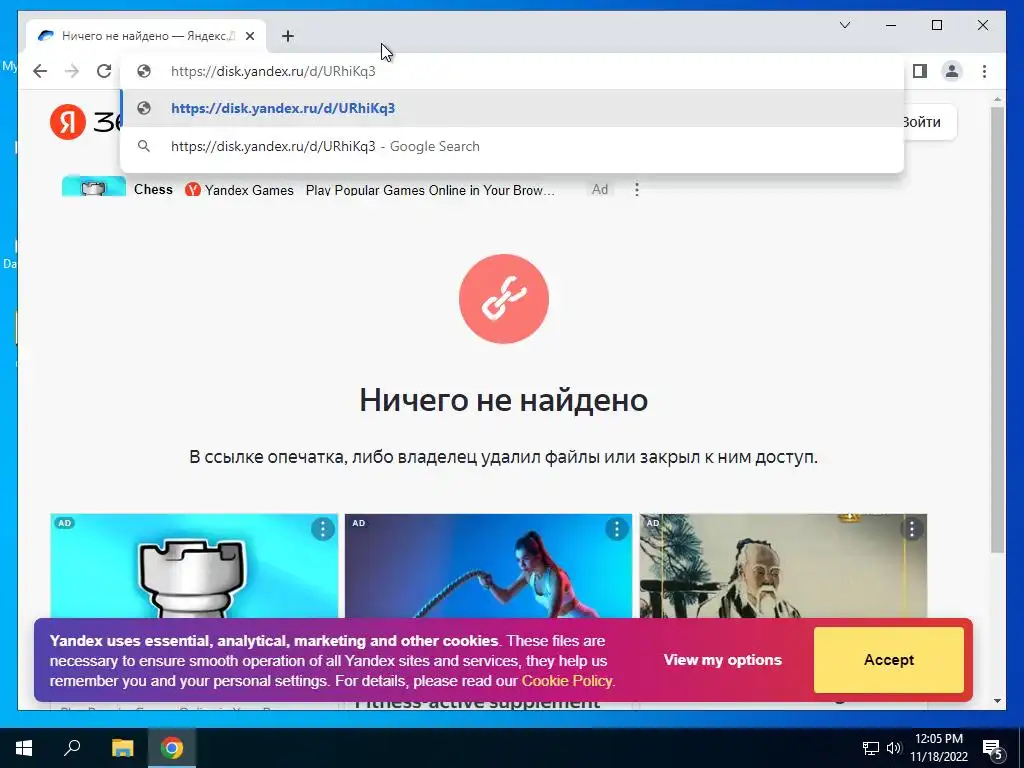This screenshot has height=768, width=1024.
Task: Click the forward navigation arrow
Action: 72,71
